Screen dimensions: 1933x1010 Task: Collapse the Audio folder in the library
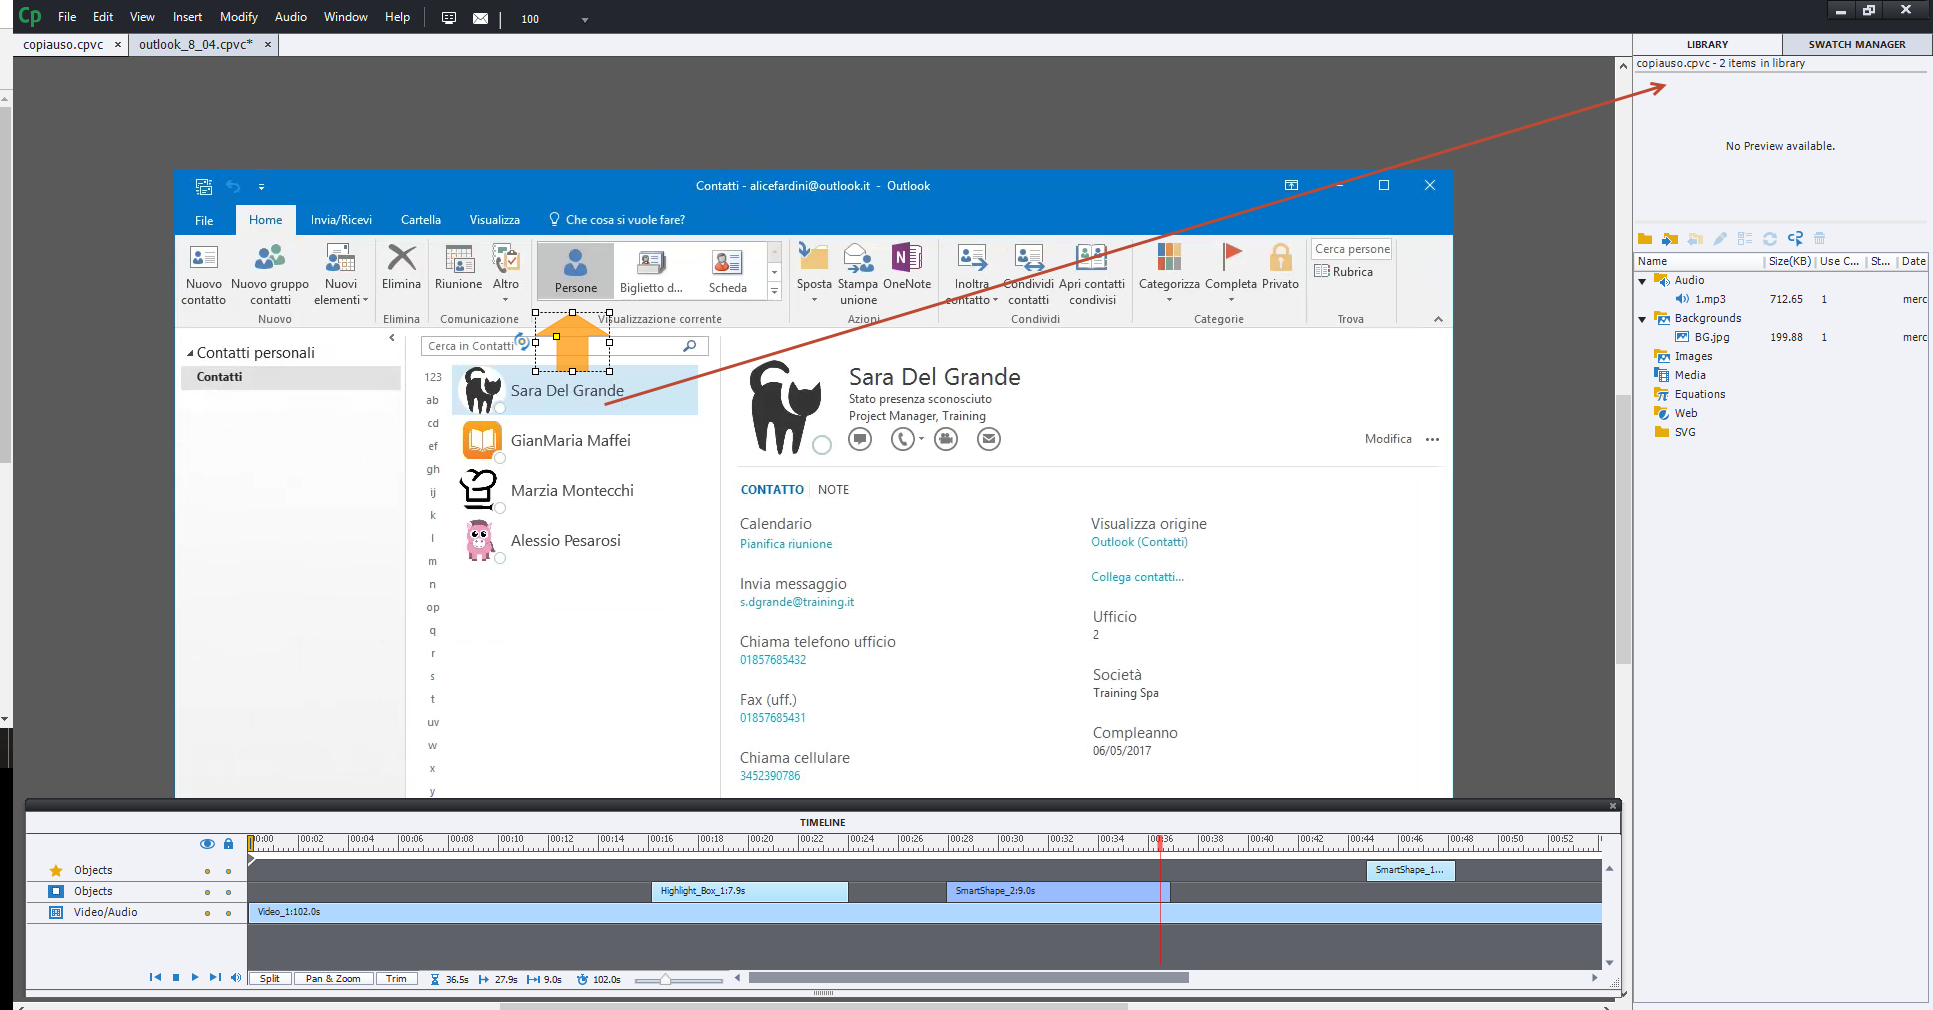(1642, 281)
